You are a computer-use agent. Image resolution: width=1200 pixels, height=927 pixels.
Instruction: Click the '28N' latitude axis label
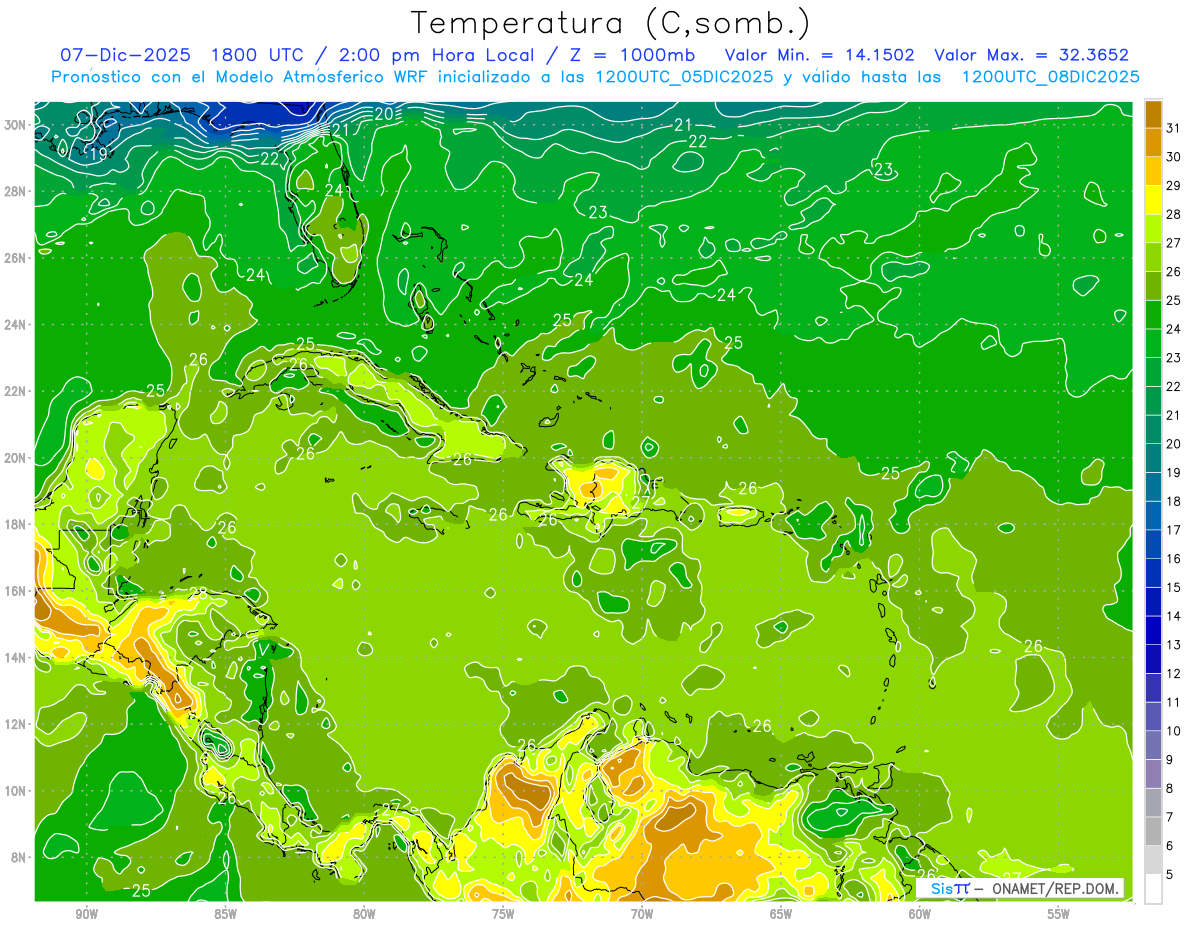(x=14, y=191)
